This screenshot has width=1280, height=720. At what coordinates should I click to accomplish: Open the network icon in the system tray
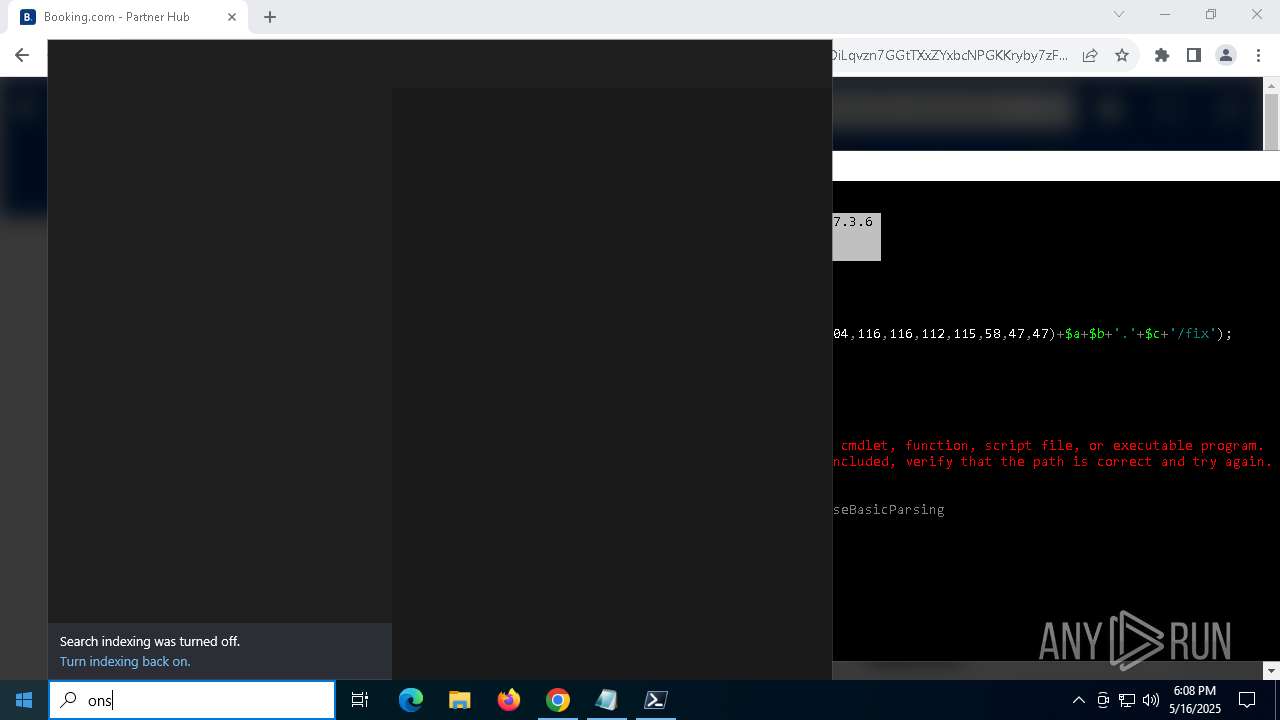(x=1127, y=700)
